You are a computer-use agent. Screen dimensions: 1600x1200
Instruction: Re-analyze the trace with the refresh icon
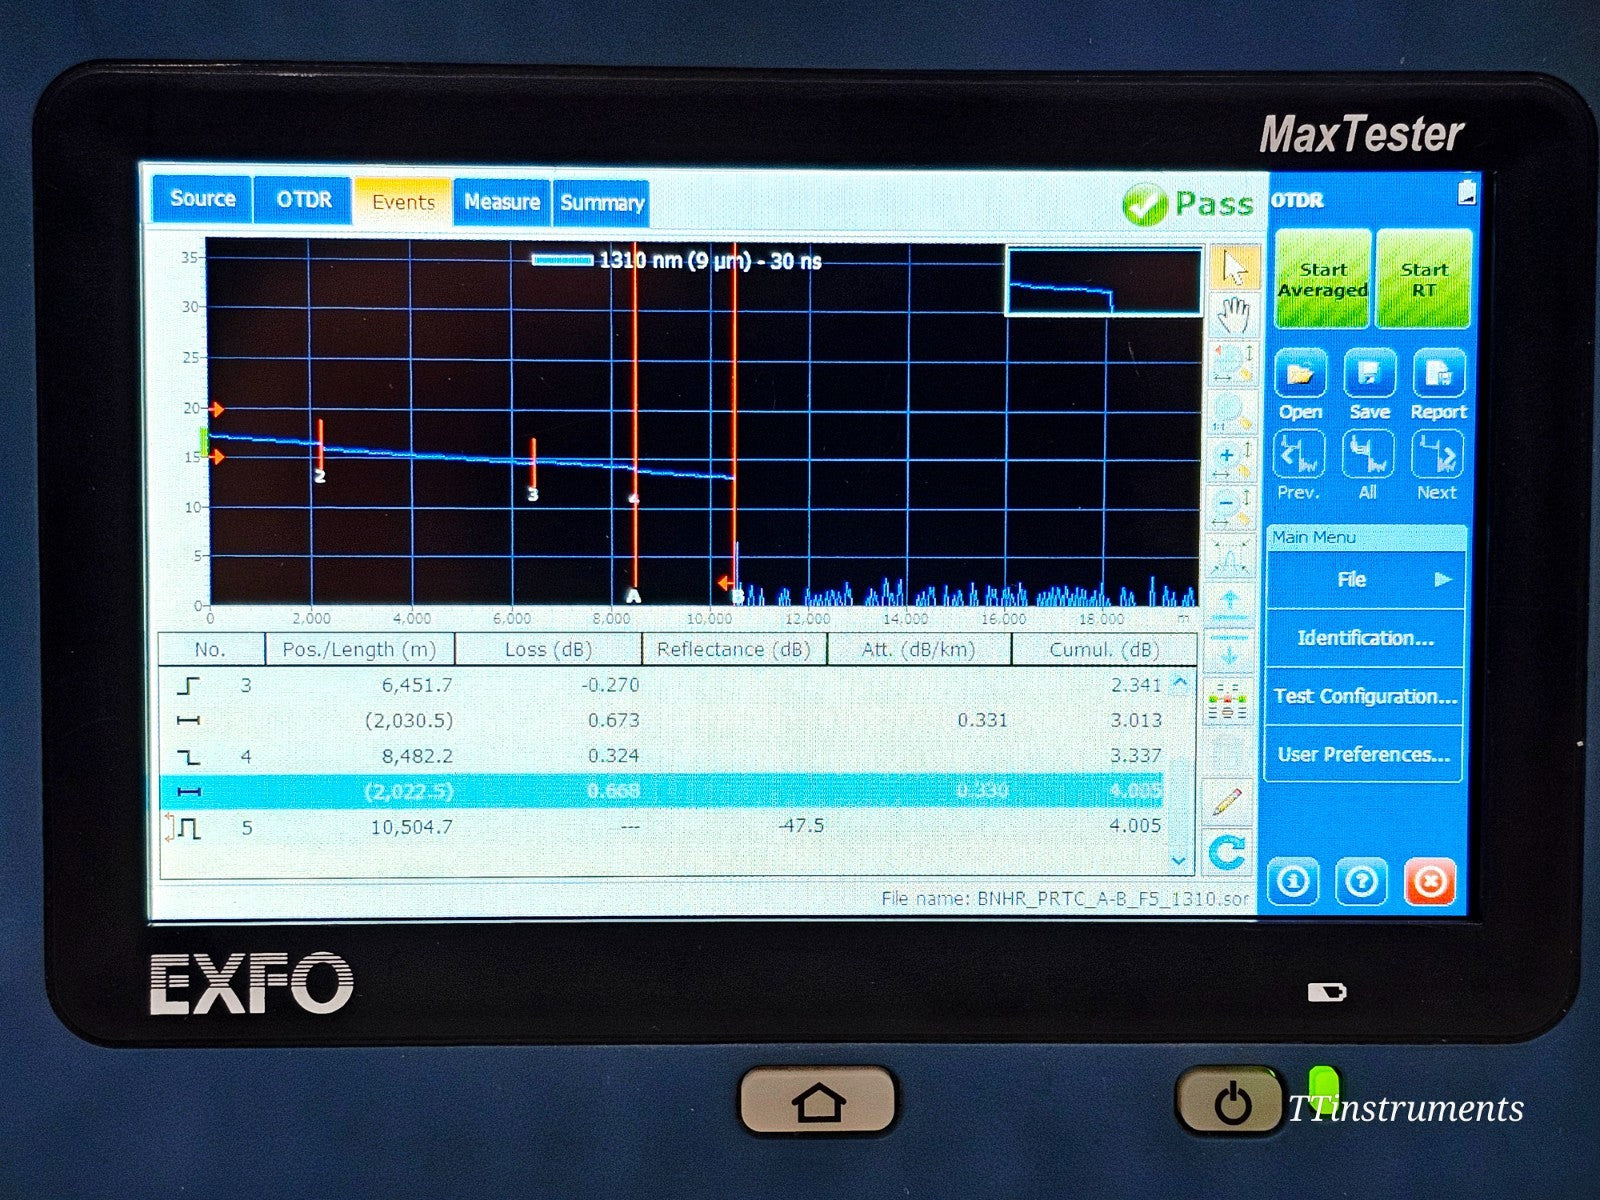click(1227, 852)
